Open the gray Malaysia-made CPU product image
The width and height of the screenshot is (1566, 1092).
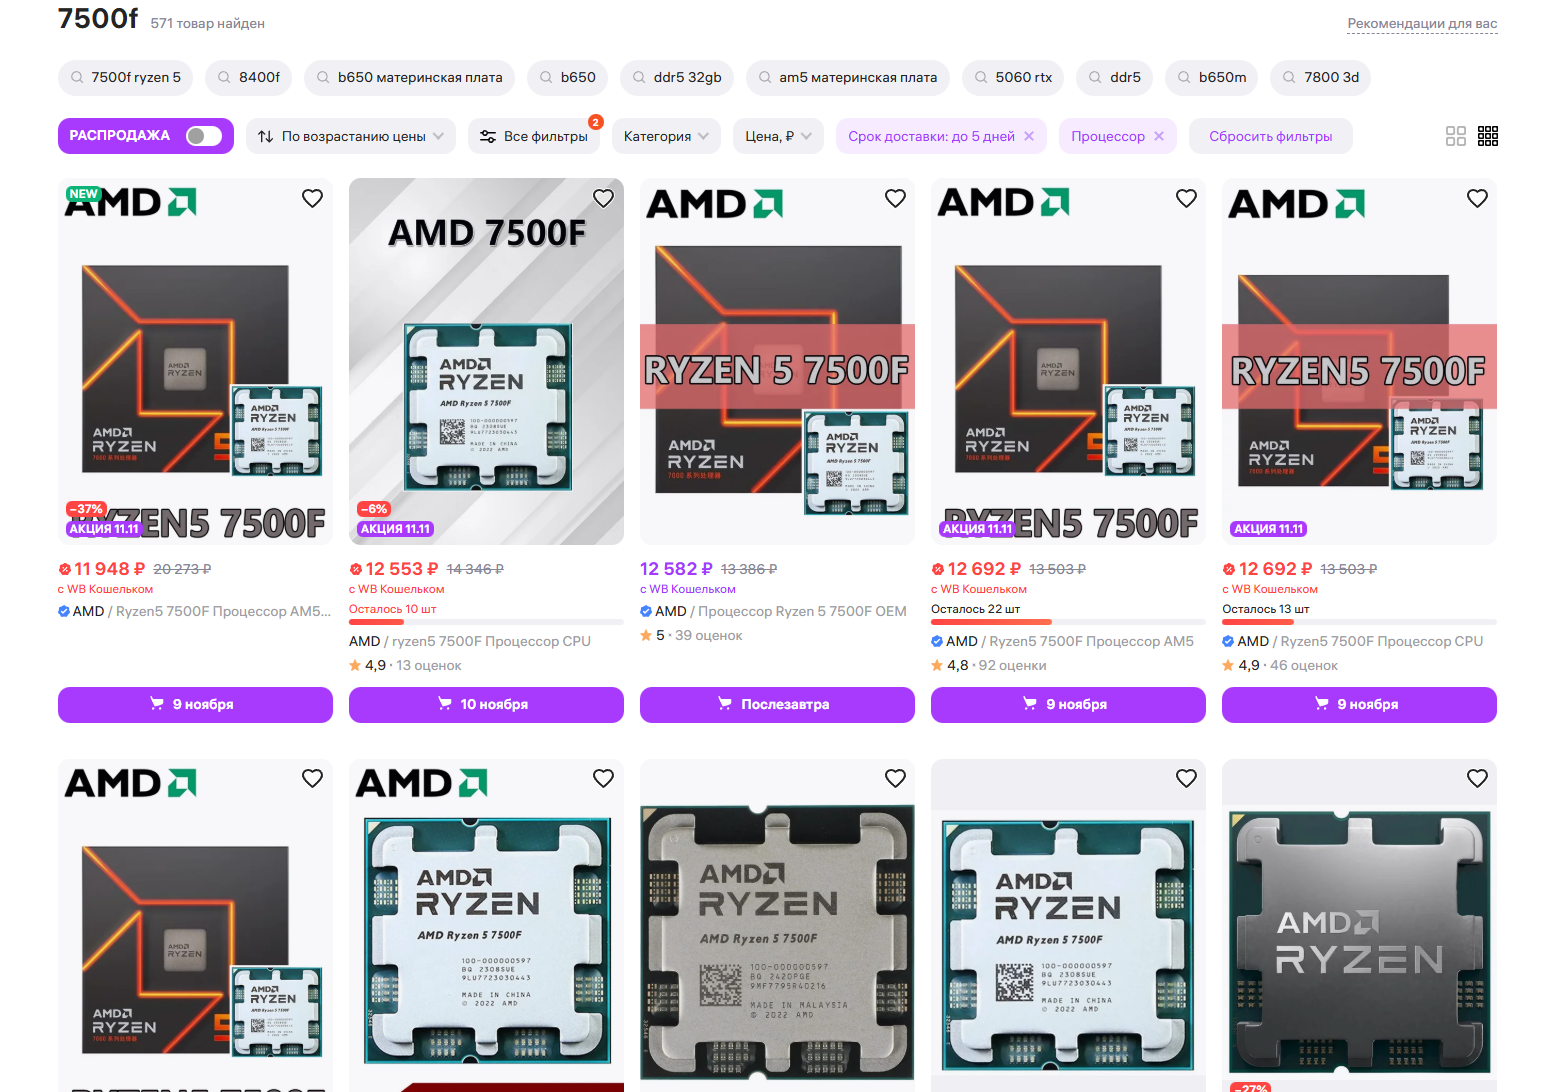(x=777, y=925)
